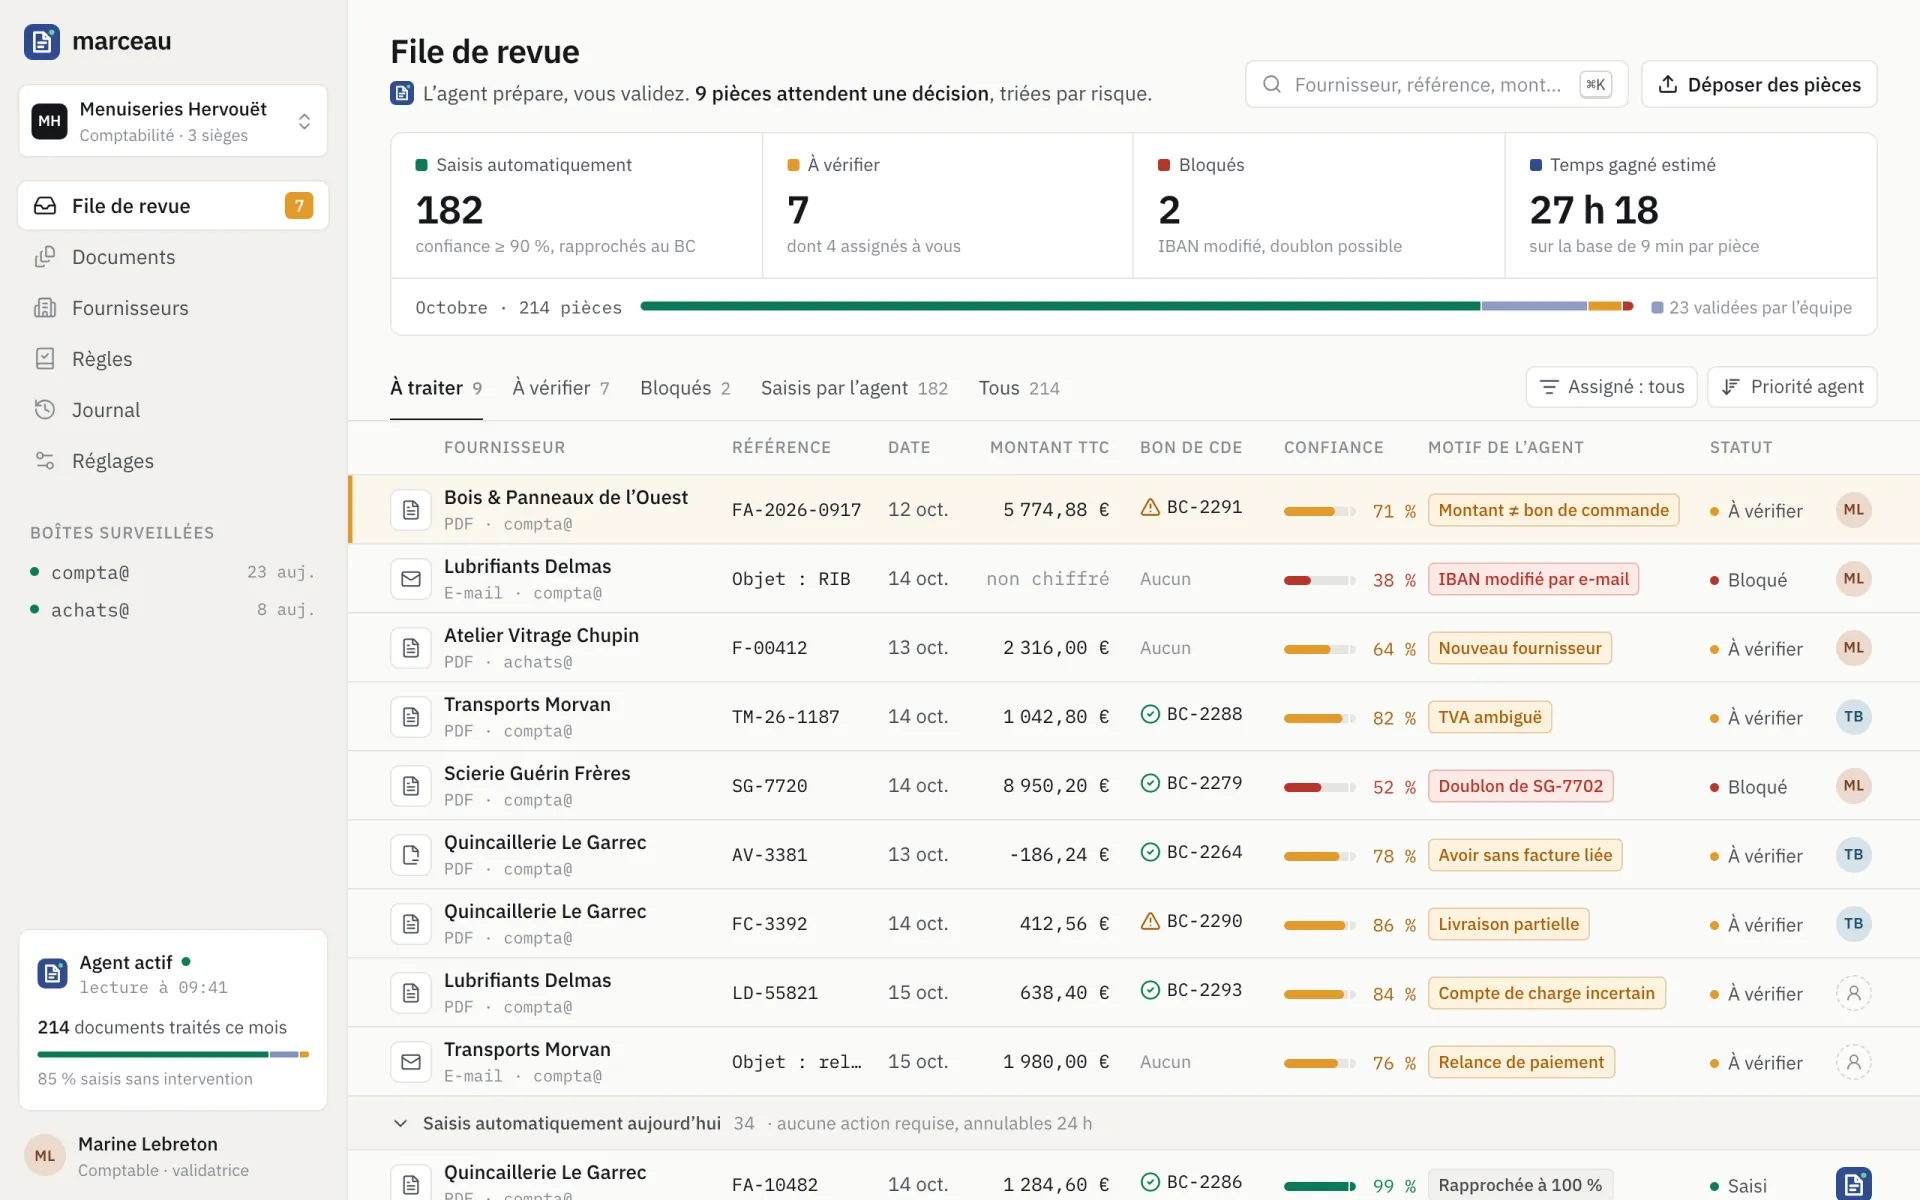Open Réglages settings icon
This screenshot has height=1200, width=1920.
pyautogui.click(x=45, y=461)
